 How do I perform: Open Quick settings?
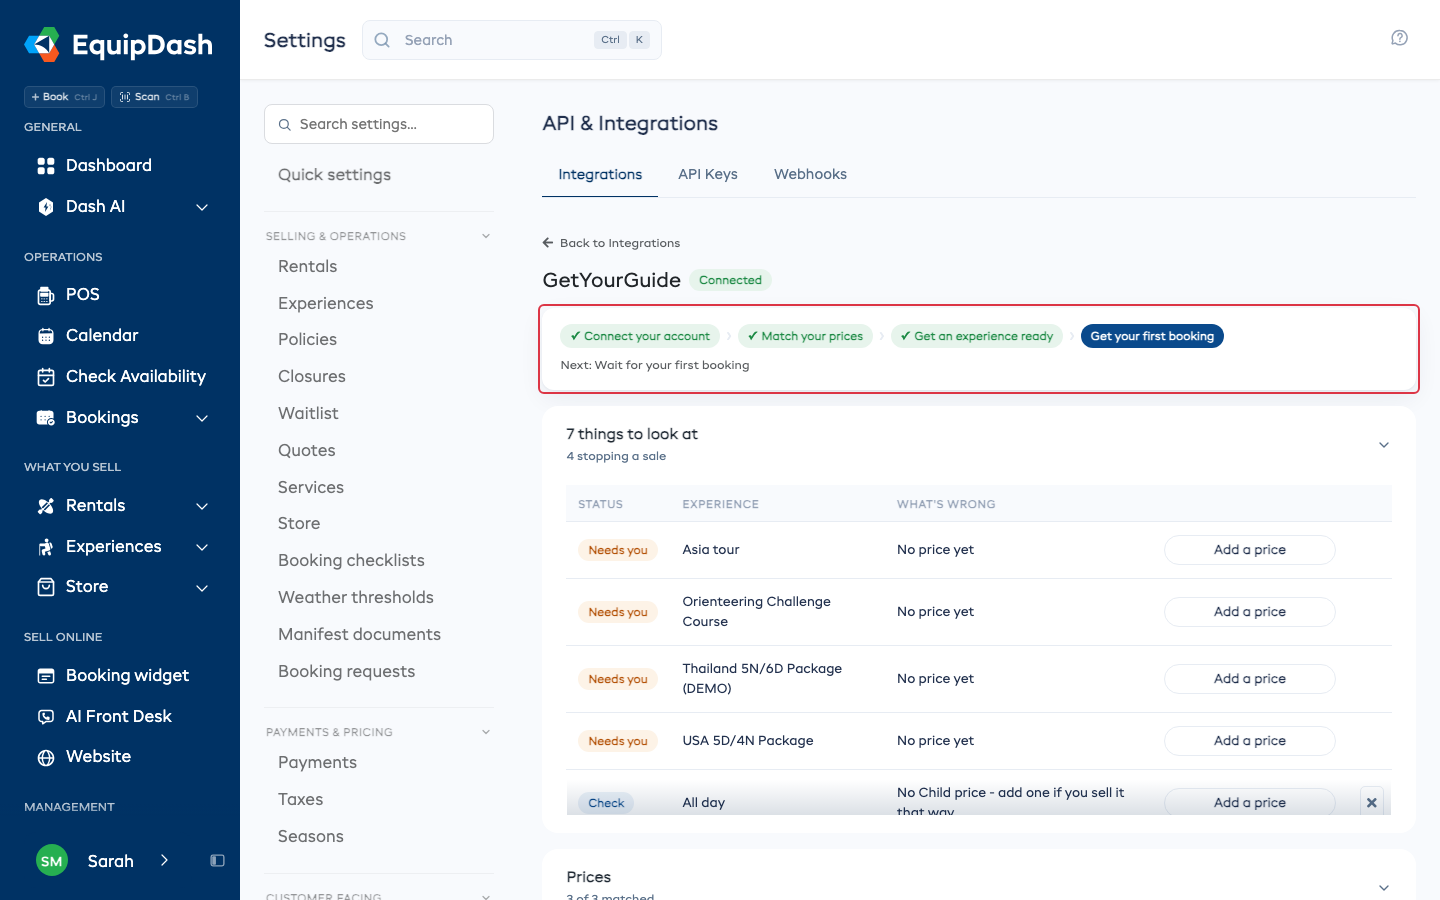coord(334,175)
